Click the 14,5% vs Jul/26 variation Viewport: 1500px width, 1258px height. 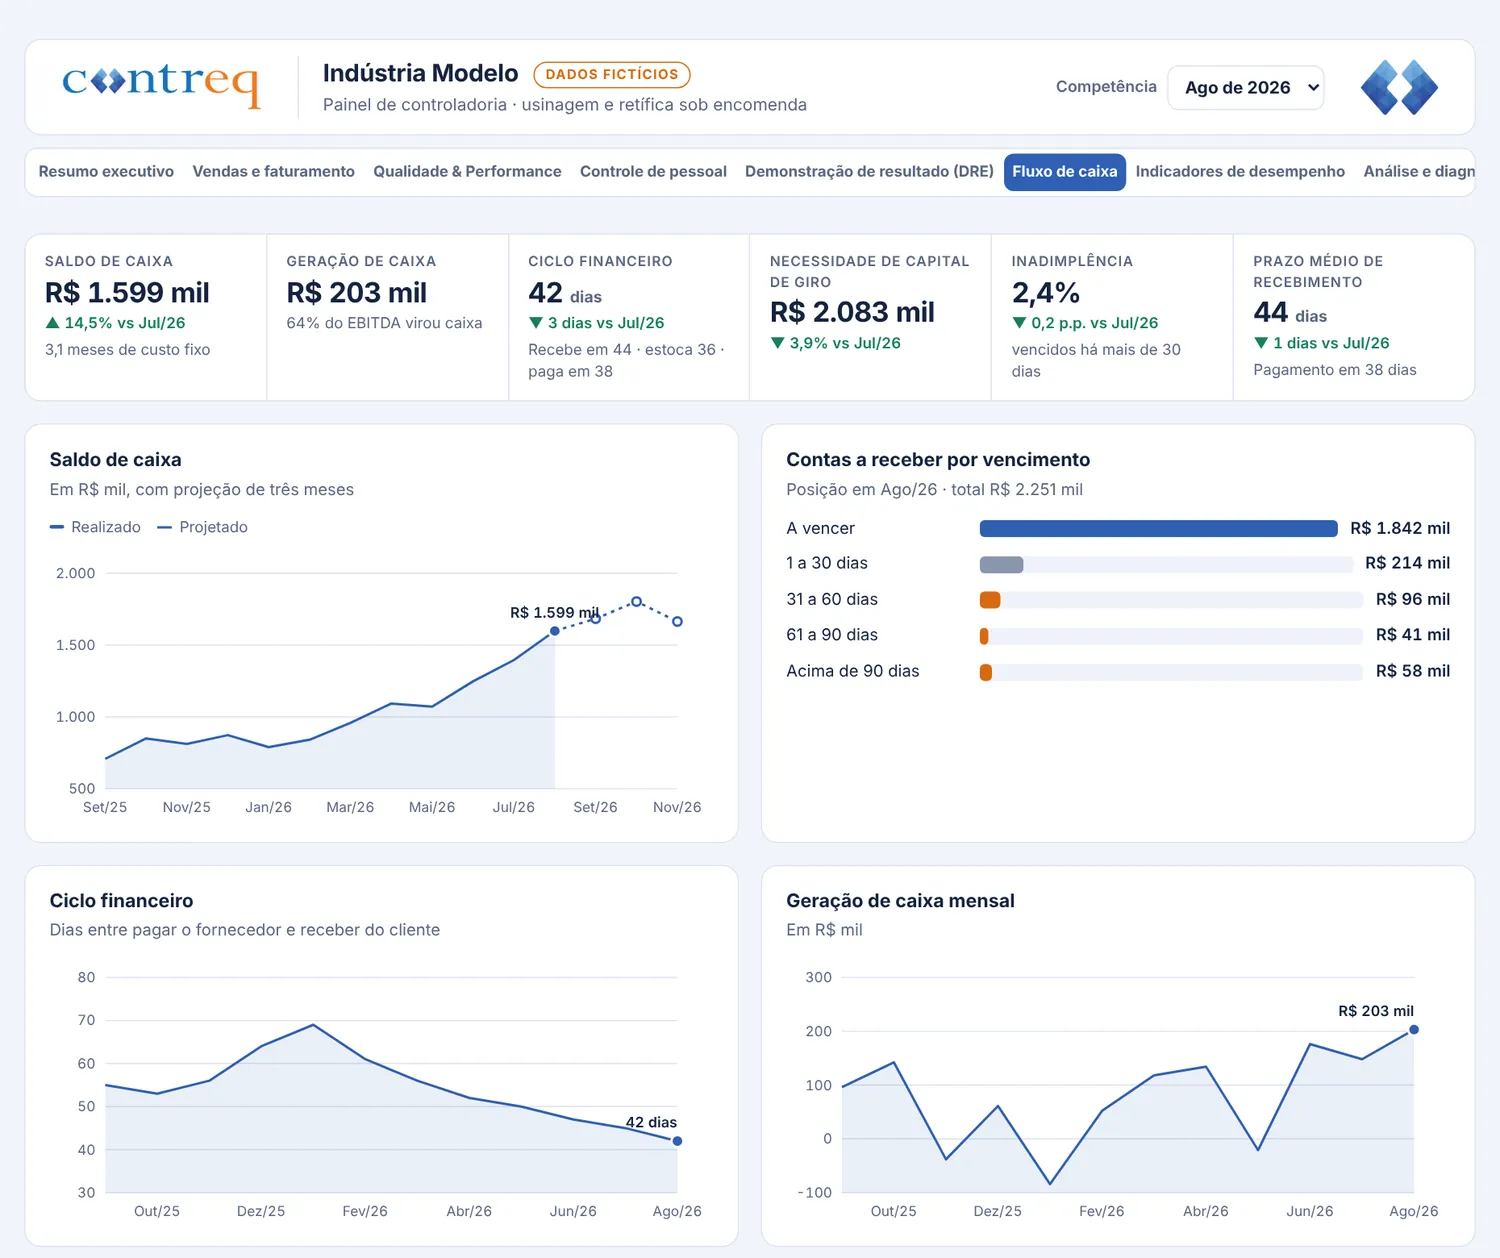click(x=116, y=323)
